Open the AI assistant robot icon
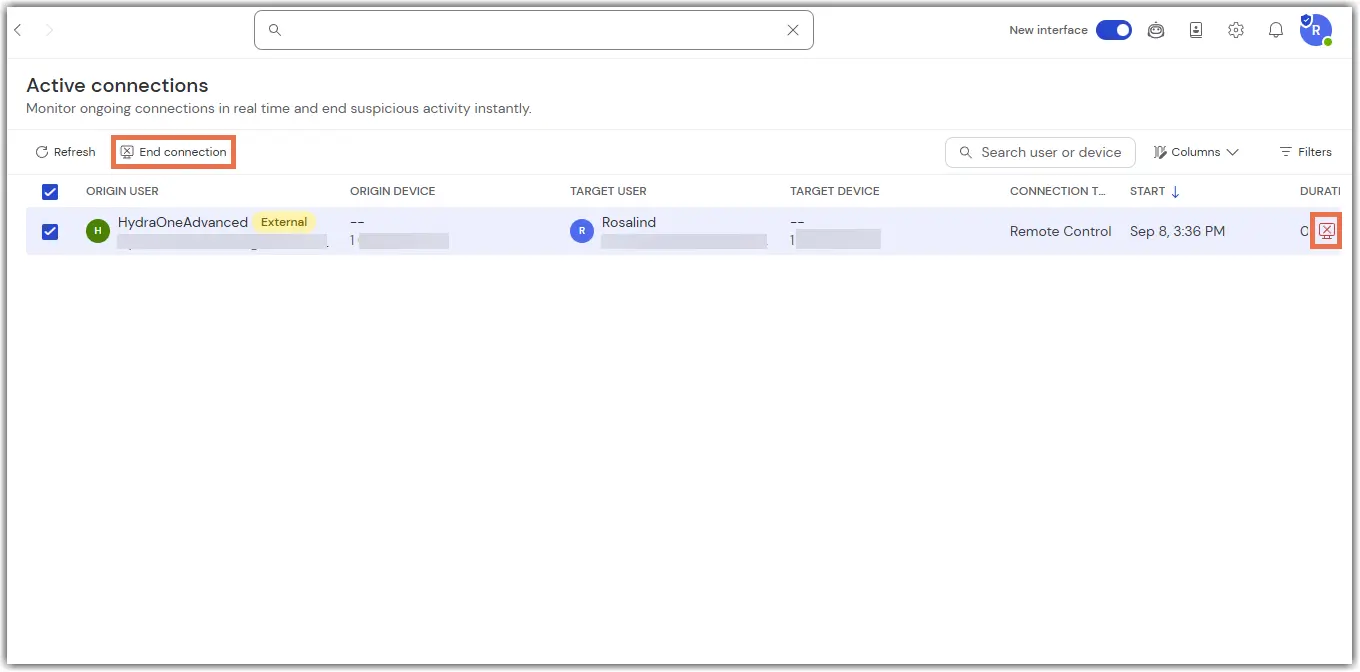Screen dimensions: 1360x672 (1156, 30)
